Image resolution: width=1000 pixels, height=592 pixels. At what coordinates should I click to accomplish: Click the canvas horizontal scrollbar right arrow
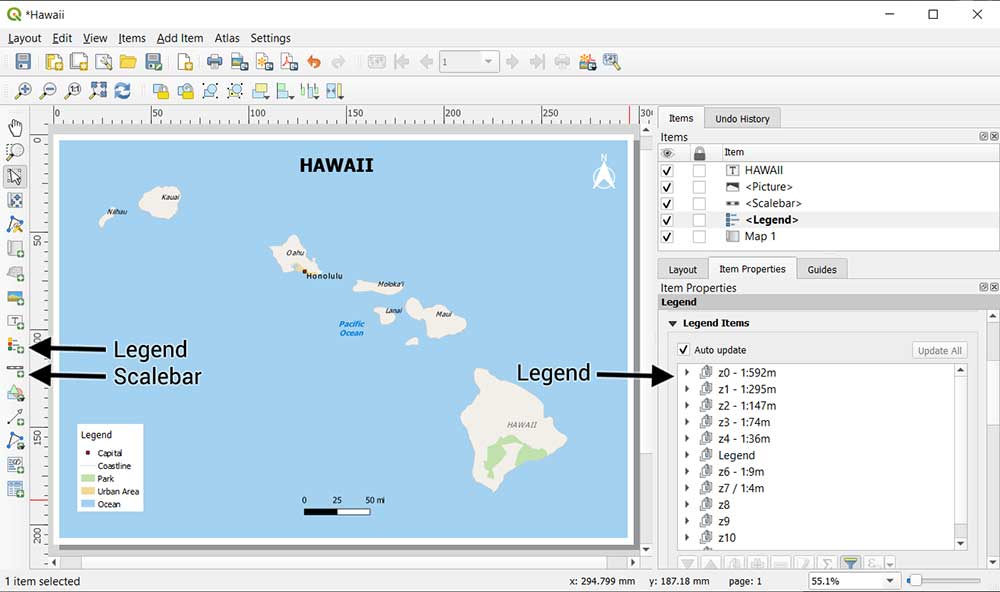pyautogui.click(x=633, y=562)
